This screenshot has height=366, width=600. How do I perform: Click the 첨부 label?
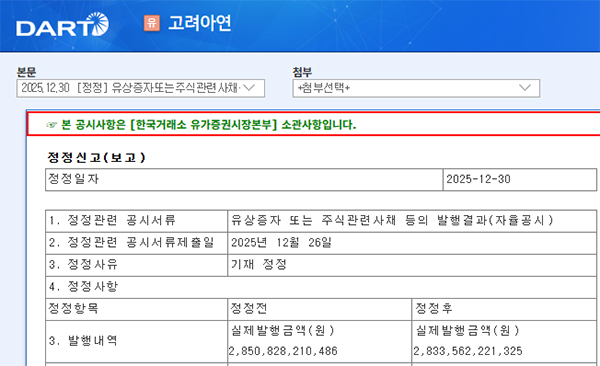[x=302, y=72]
